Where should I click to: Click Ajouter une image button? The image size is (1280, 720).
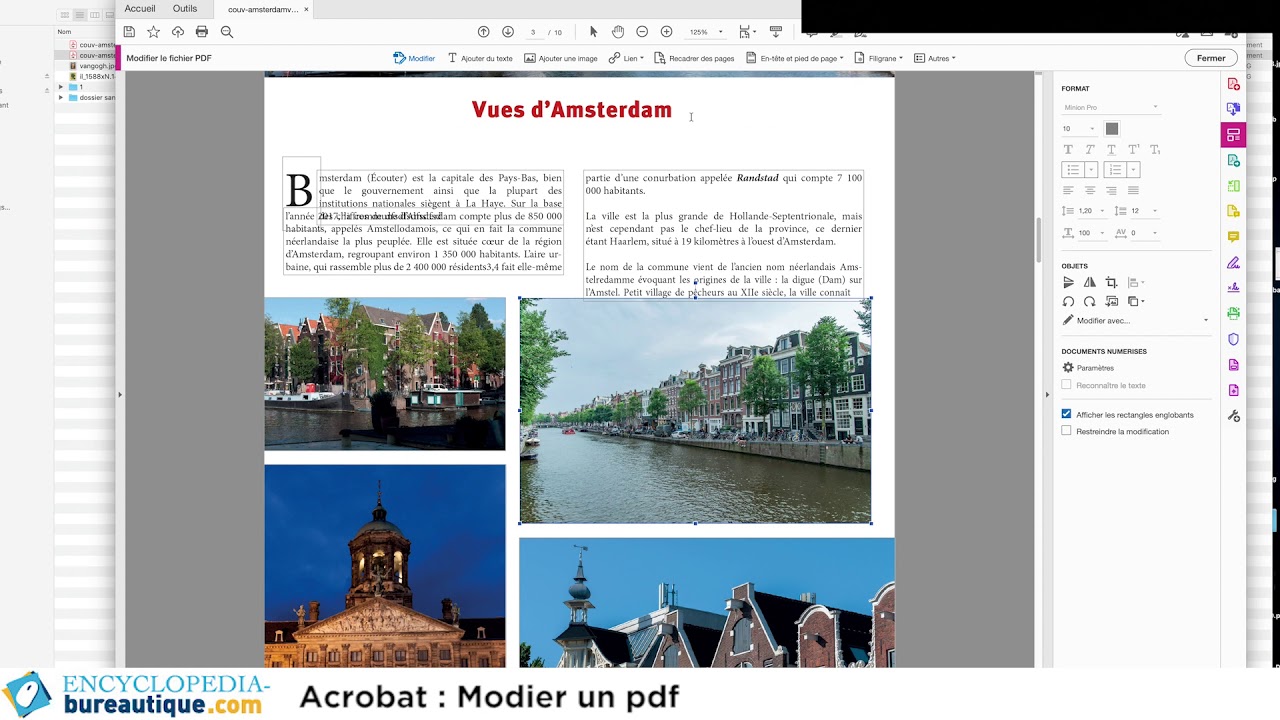(x=561, y=58)
